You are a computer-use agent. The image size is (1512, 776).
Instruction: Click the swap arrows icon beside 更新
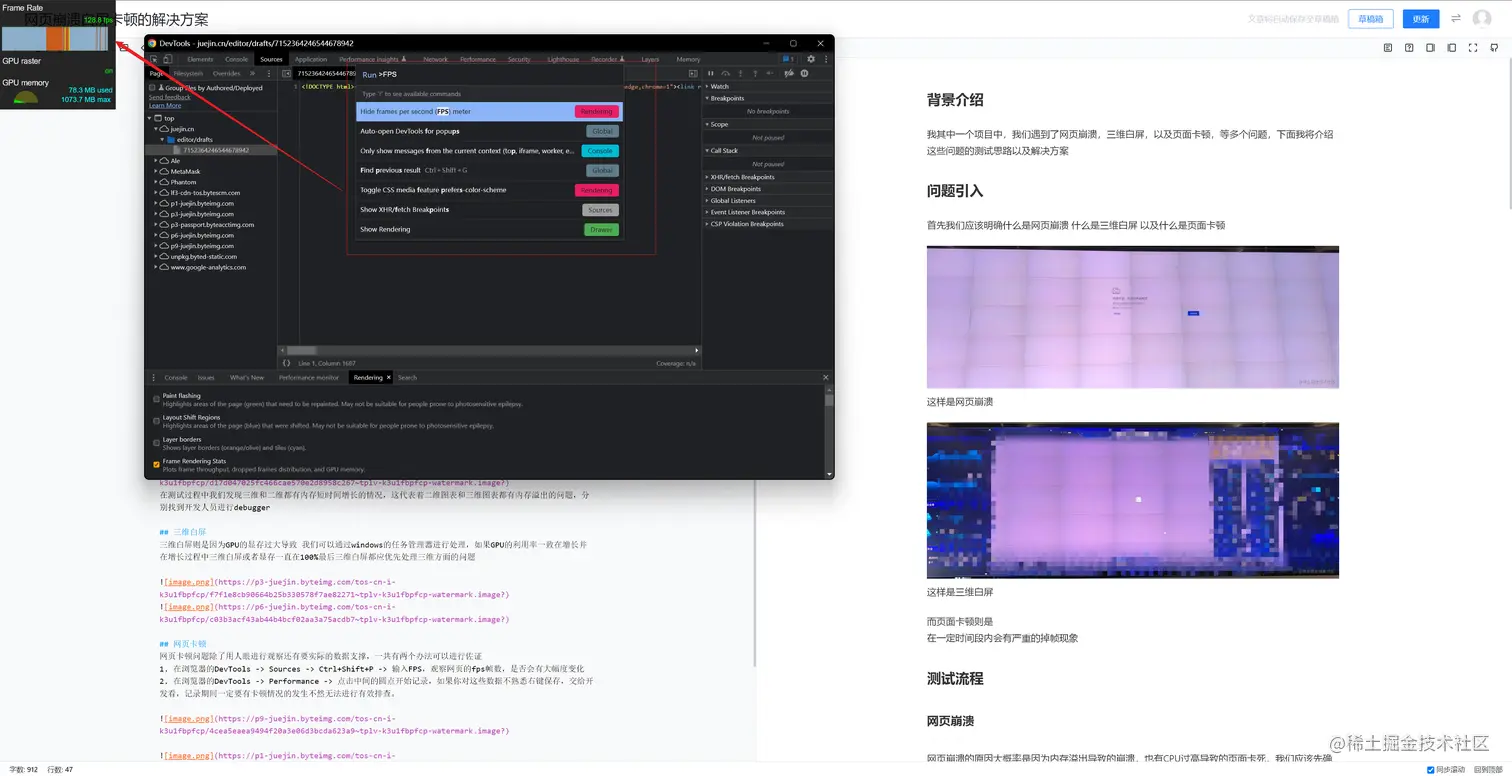(1456, 18)
